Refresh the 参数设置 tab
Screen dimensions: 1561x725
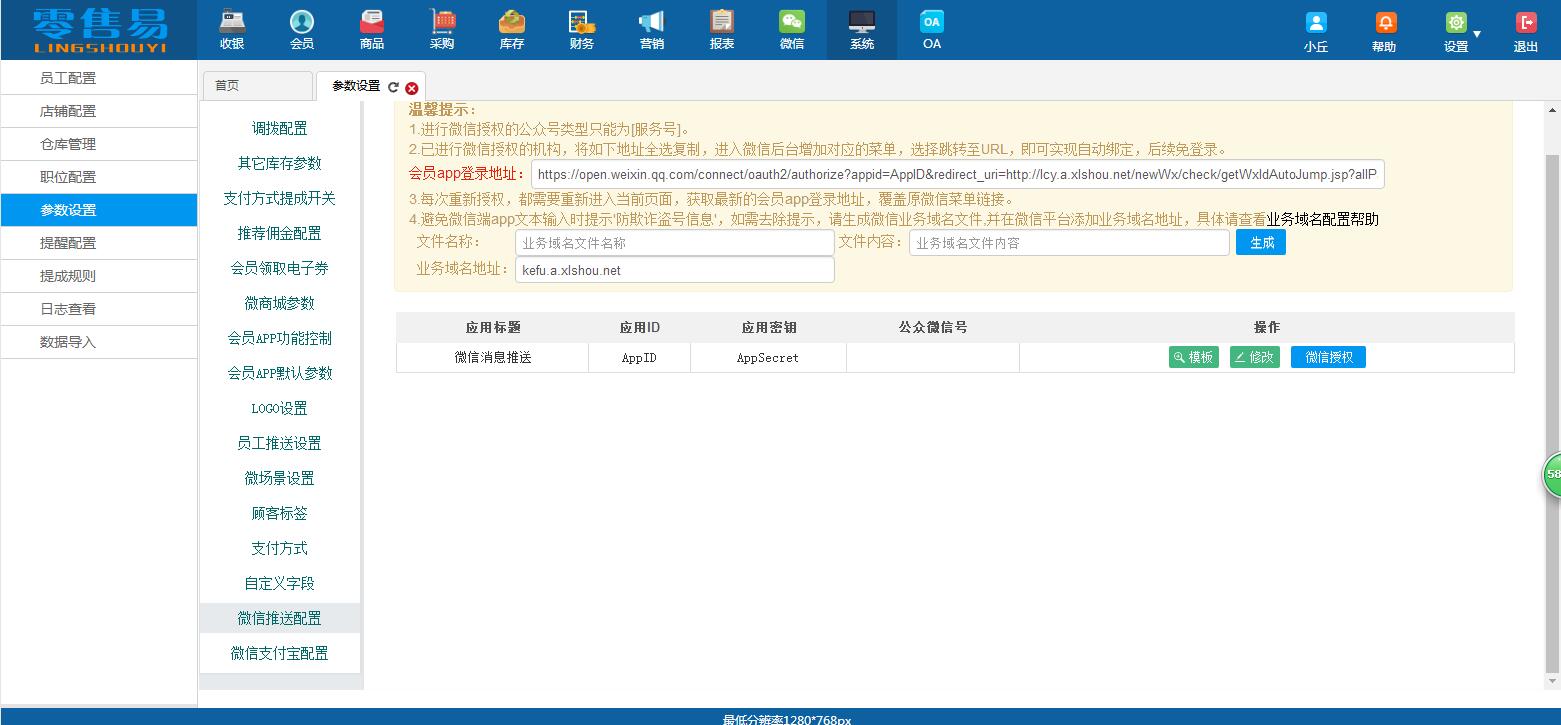[x=395, y=87]
